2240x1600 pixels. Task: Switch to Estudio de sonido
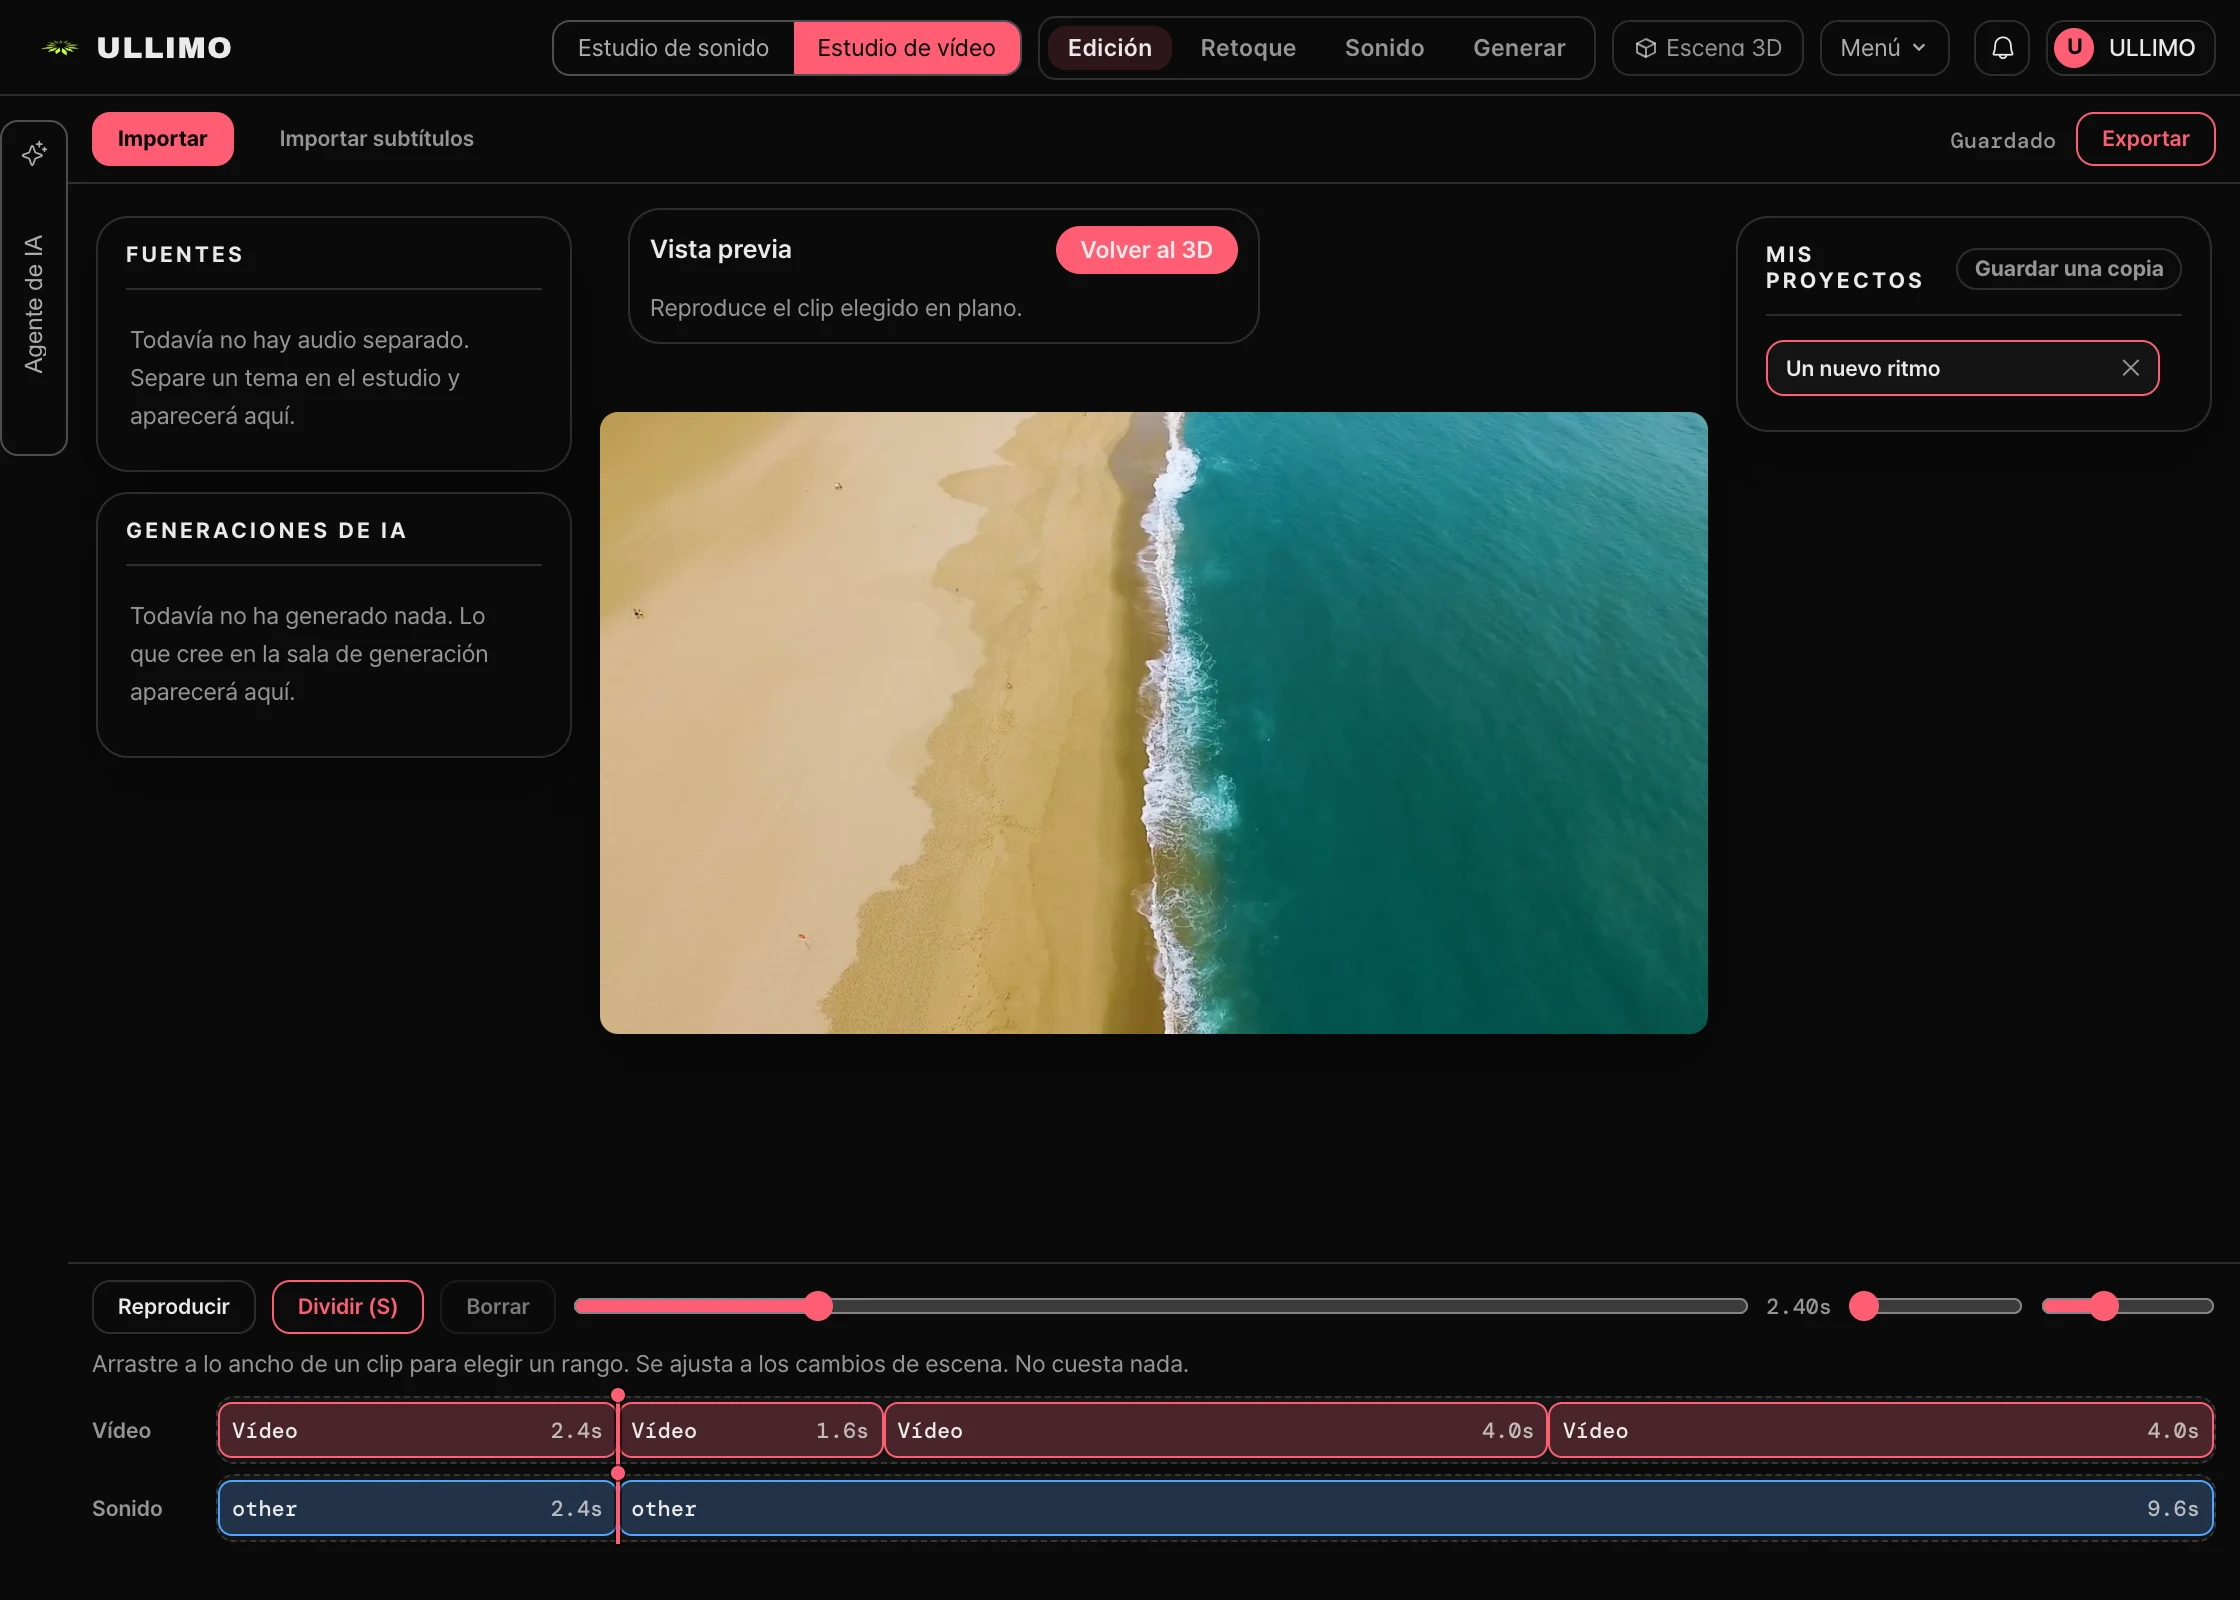point(673,48)
